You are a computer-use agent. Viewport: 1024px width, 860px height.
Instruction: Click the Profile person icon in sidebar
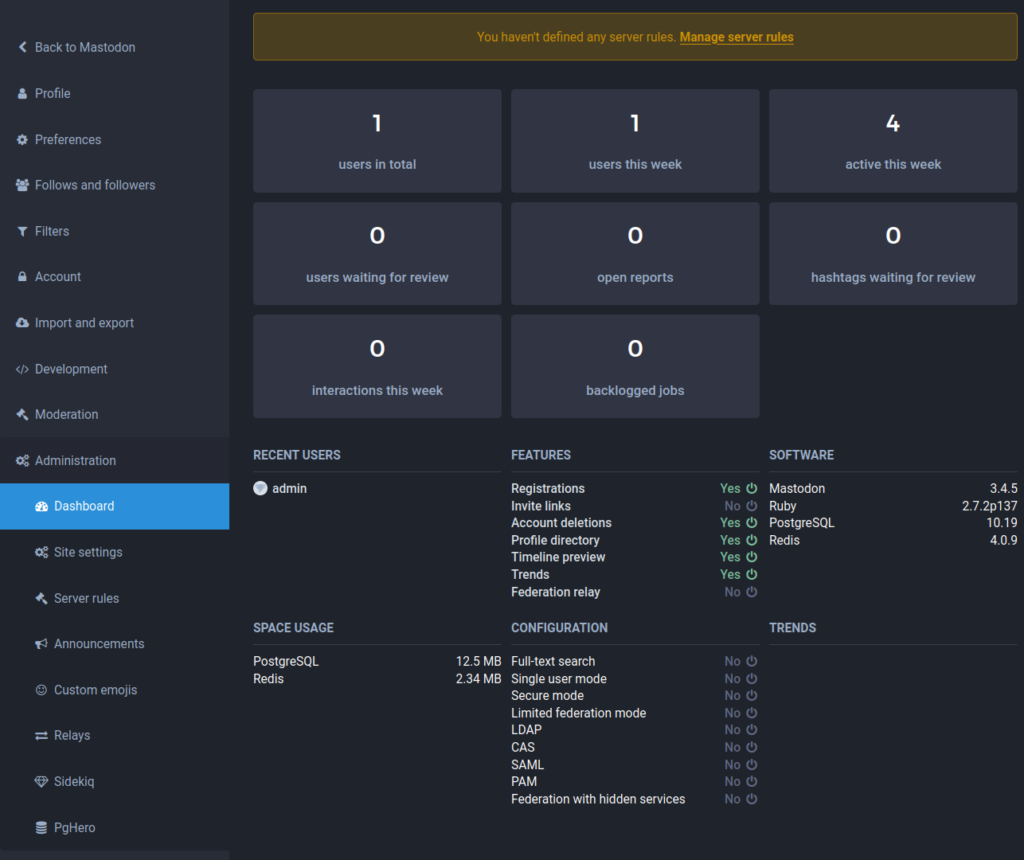pyautogui.click(x=22, y=93)
